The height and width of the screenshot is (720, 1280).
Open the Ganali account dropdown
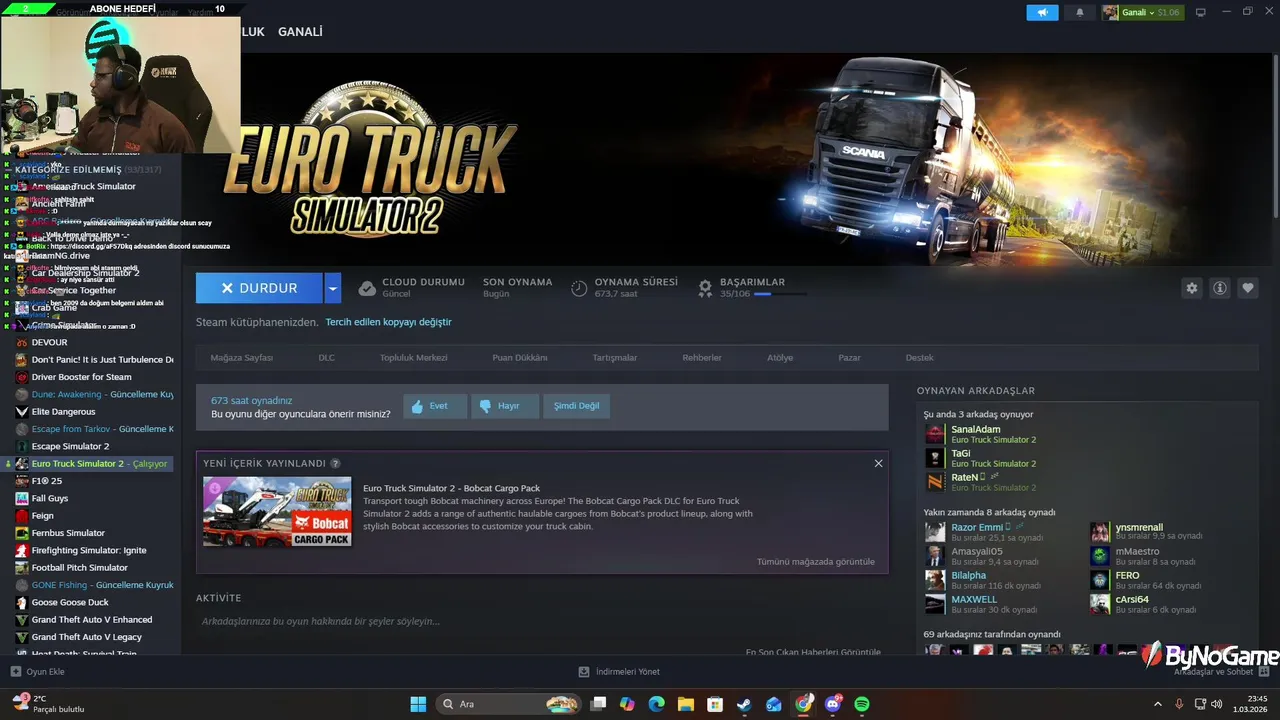[x=1141, y=12]
